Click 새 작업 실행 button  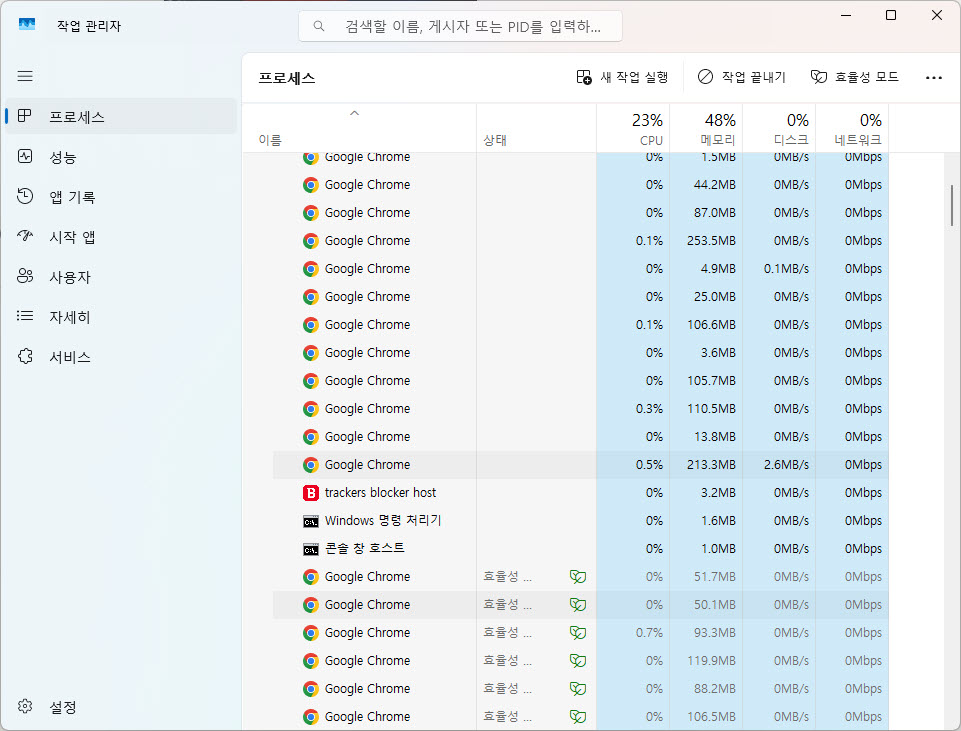(x=622, y=77)
